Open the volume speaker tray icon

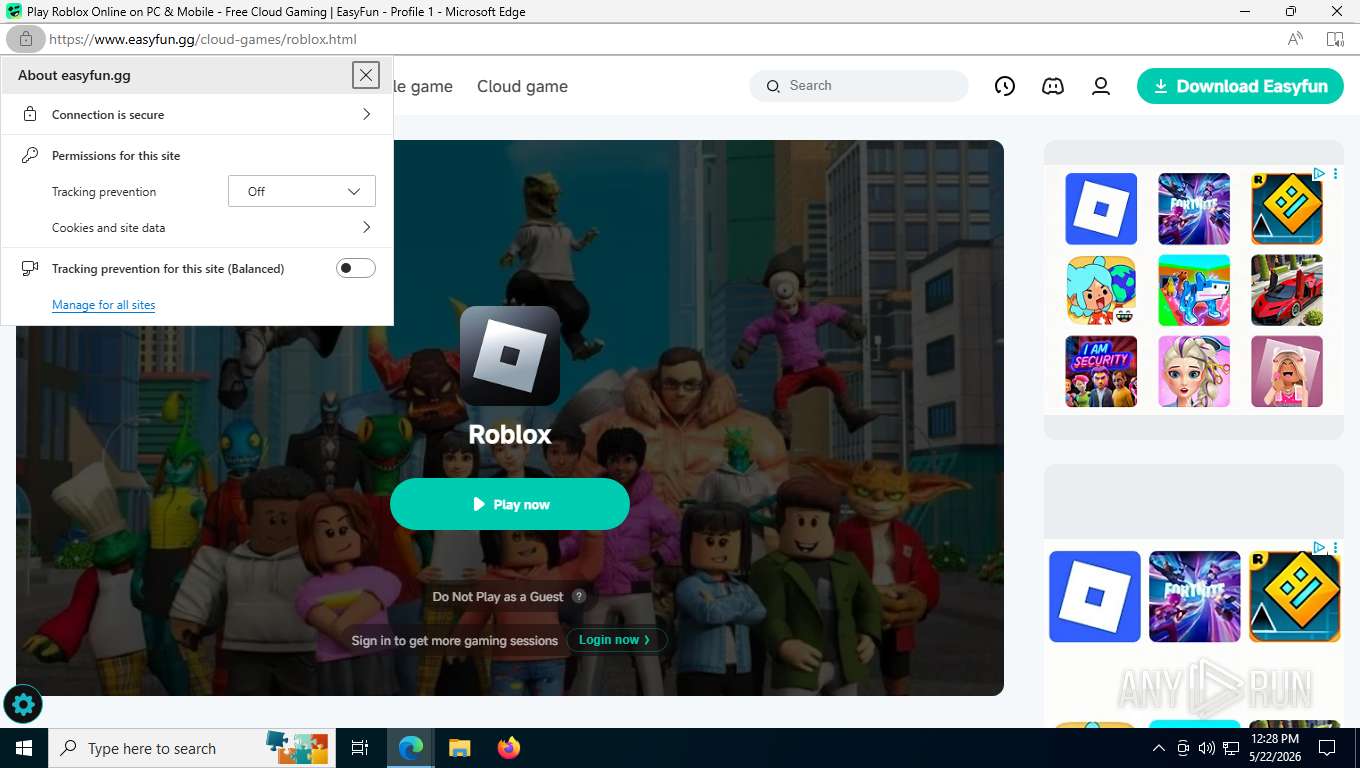tap(1206, 748)
